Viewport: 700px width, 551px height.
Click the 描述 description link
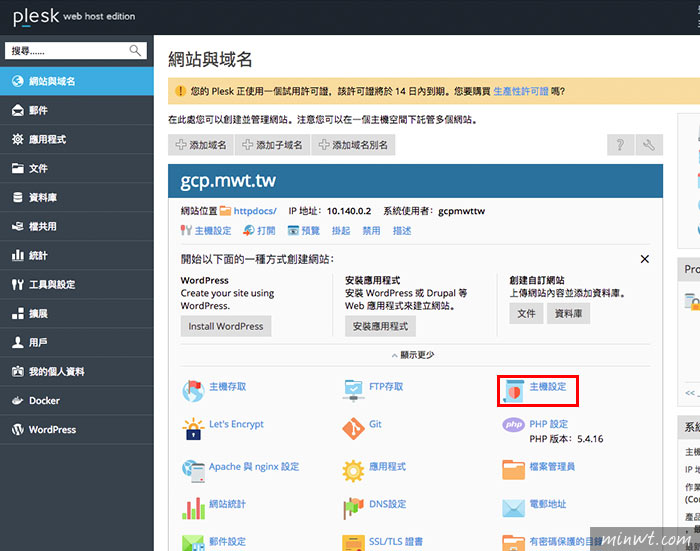pos(402,231)
